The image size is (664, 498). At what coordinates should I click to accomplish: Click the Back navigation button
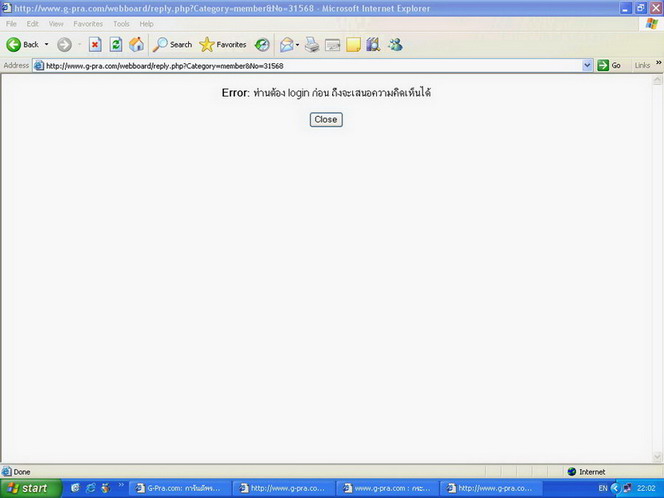tap(23, 44)
